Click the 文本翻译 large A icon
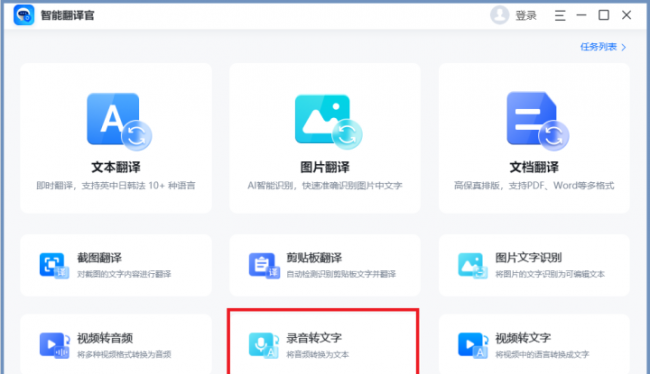Screen dimensions: 650x374 119,121
